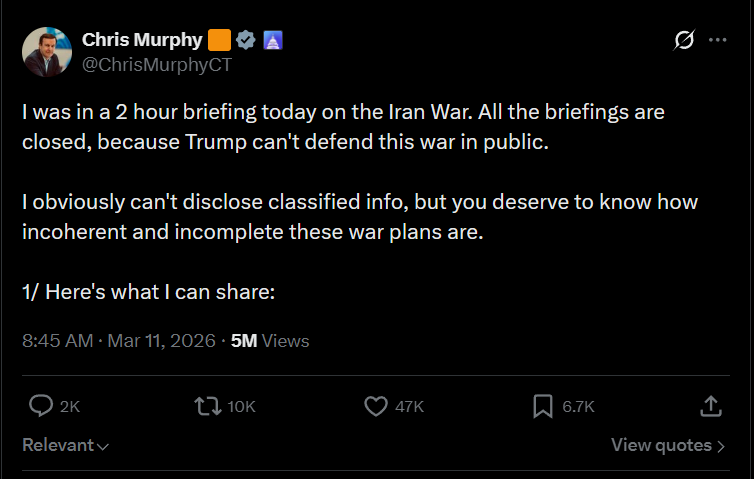754x479 pixels.
Task: Click the reply speech bubble icon
Action: [41, 406]
